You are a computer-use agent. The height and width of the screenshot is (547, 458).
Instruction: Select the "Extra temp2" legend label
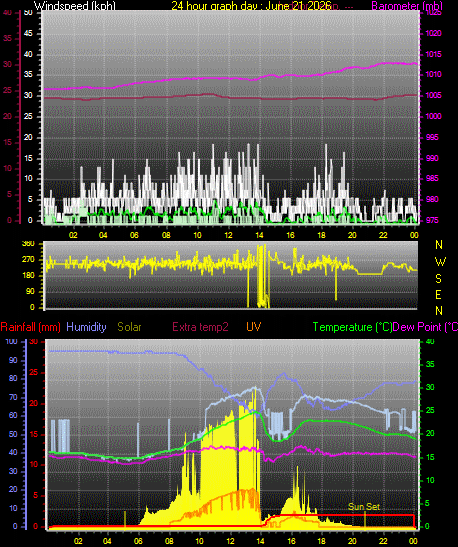[200, 327]
